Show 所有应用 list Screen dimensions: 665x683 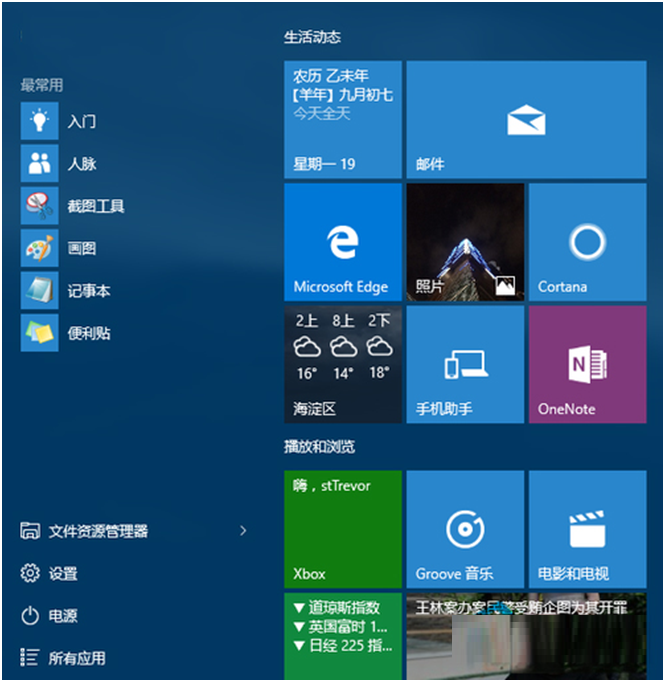[x=77, y=658]
